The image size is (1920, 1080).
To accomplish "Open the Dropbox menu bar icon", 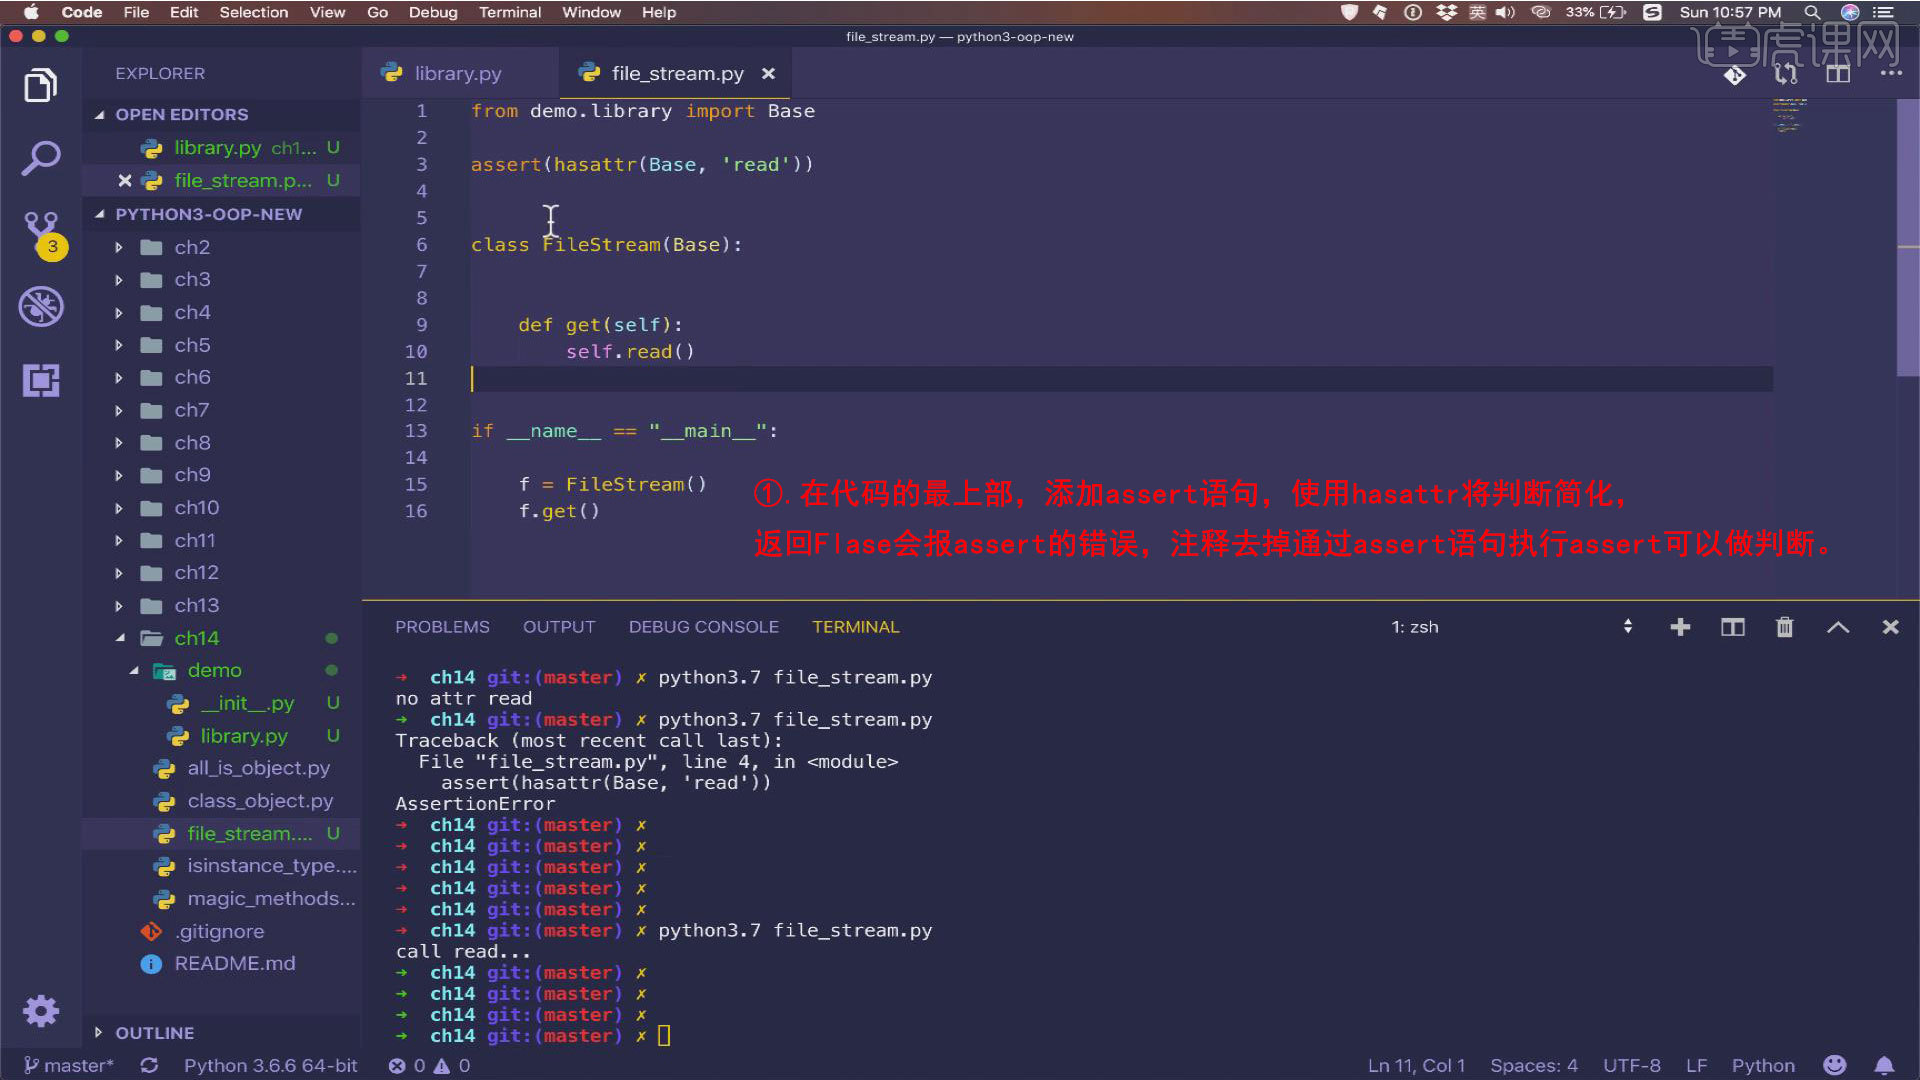I will click(x=1446, y=12).
